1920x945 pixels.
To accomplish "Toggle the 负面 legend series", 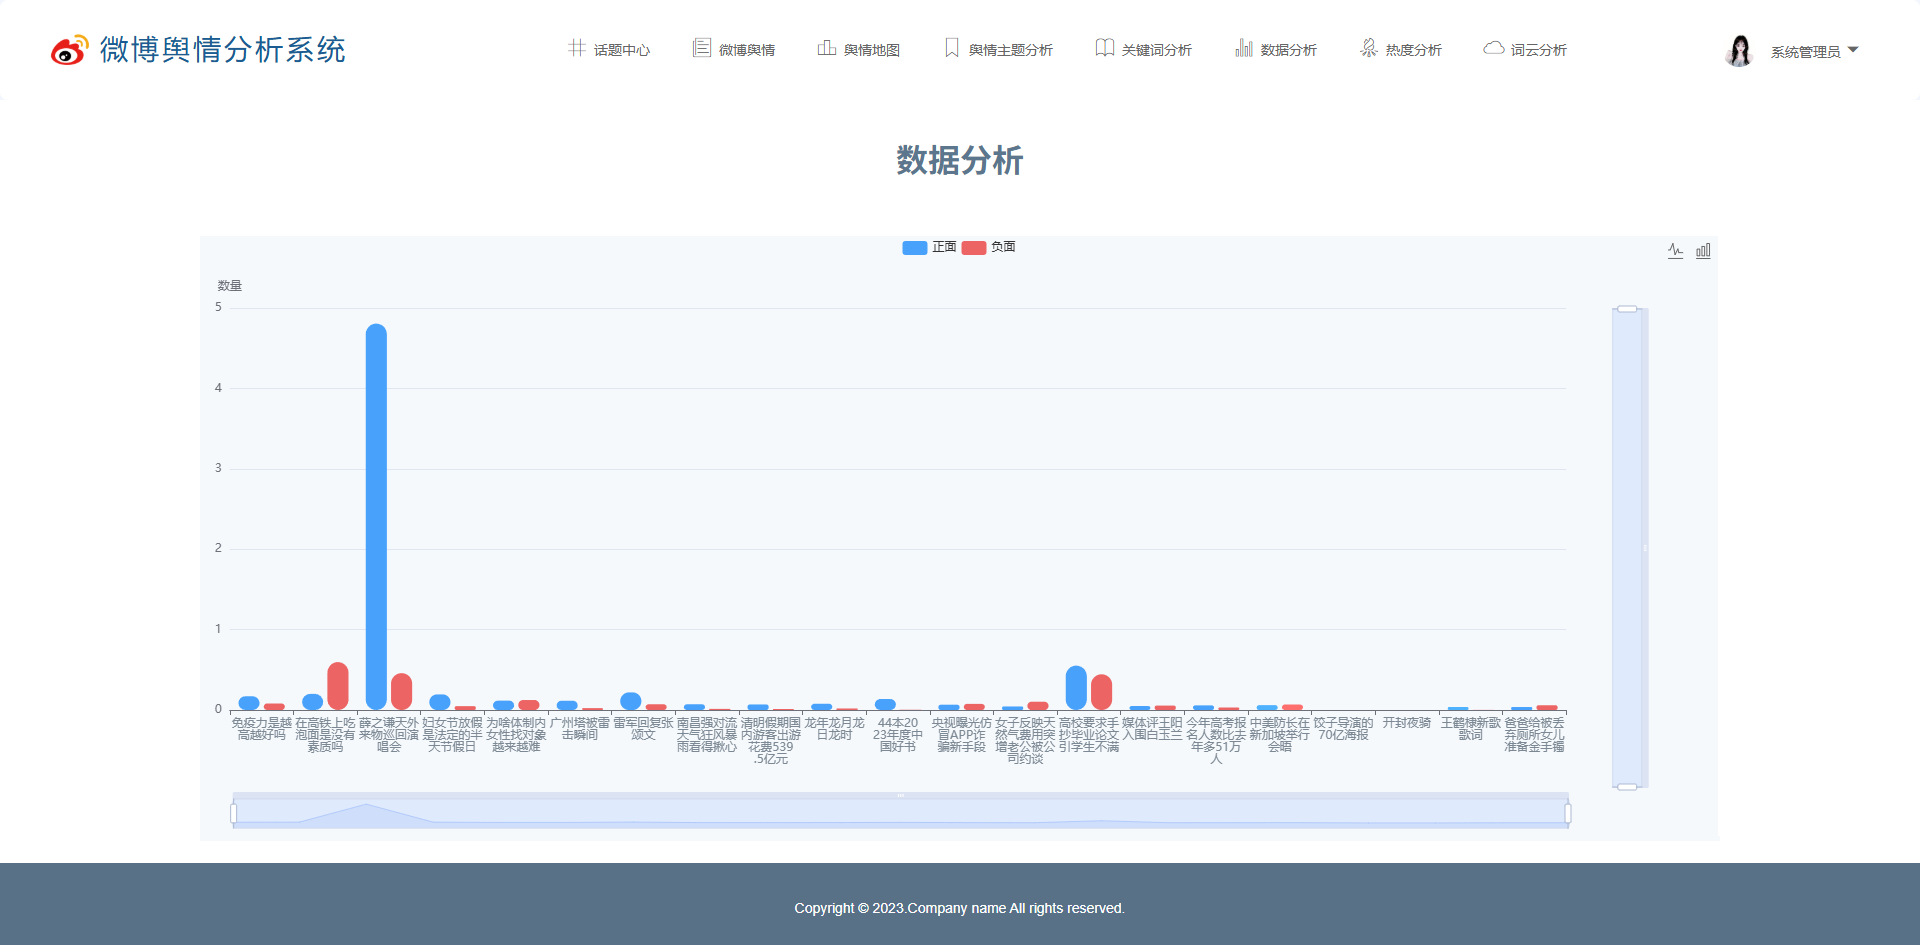I will tap(989, 247).
